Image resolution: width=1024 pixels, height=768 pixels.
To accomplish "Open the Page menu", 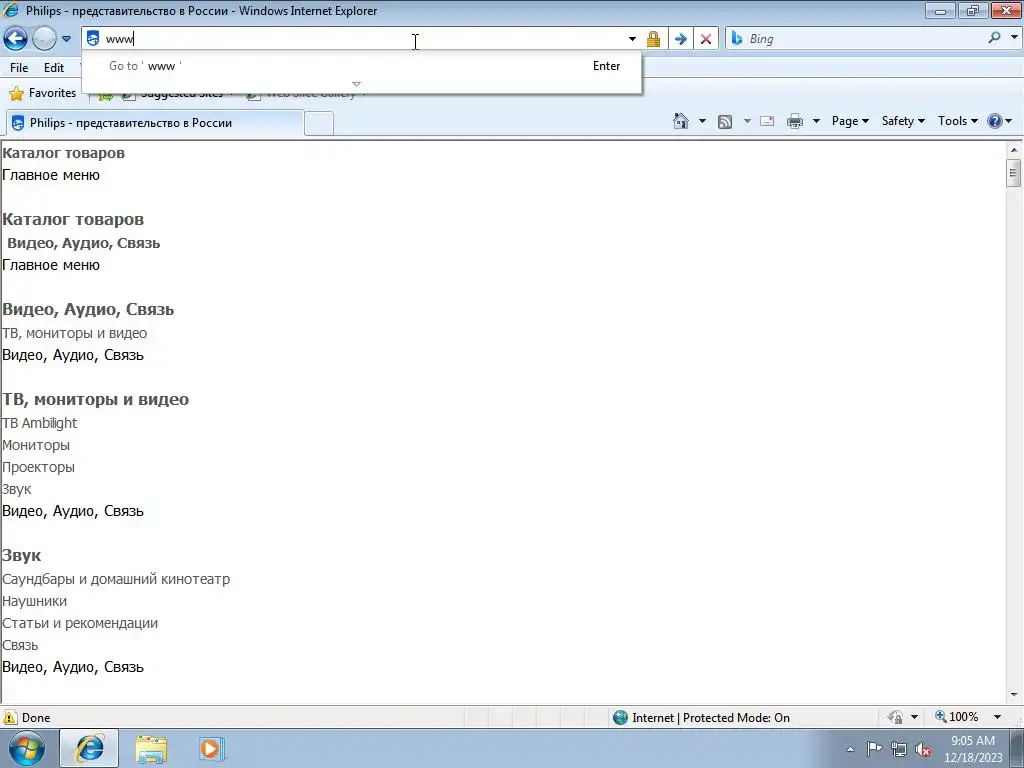I will pyautogui.click(x=850, y=121).
